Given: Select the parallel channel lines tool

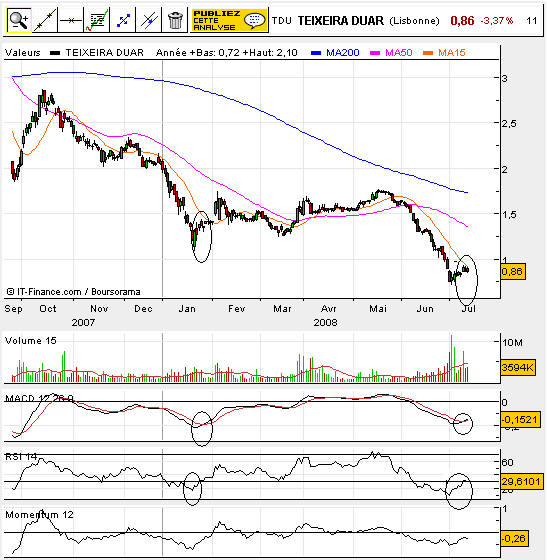Looking at the screenshot, I should [x=149, y=20].
